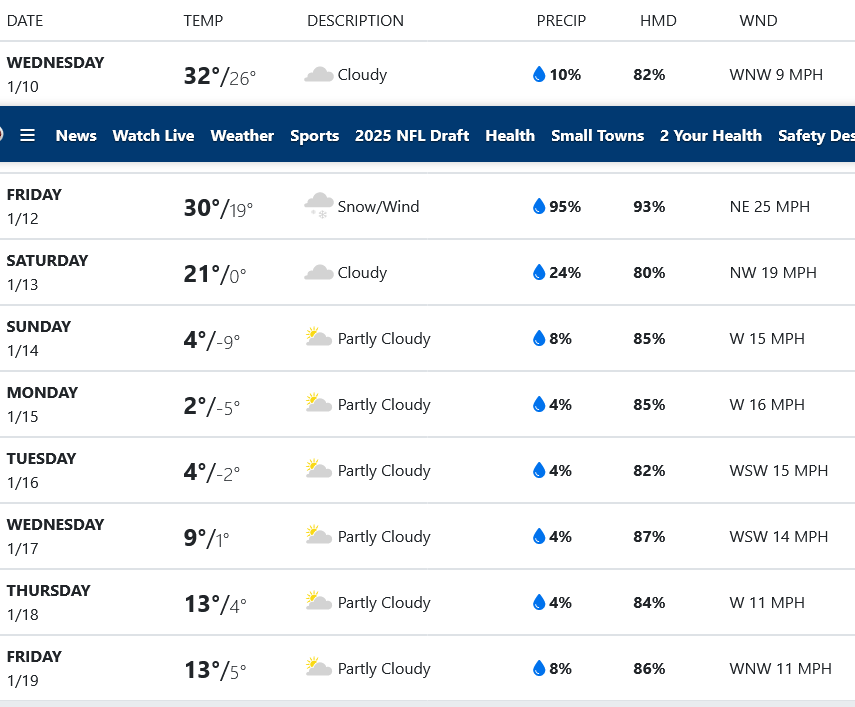855x707 pixels.
Task: Click the Wednesday 1/17 temperature 9°/1°
Action: 206,538
